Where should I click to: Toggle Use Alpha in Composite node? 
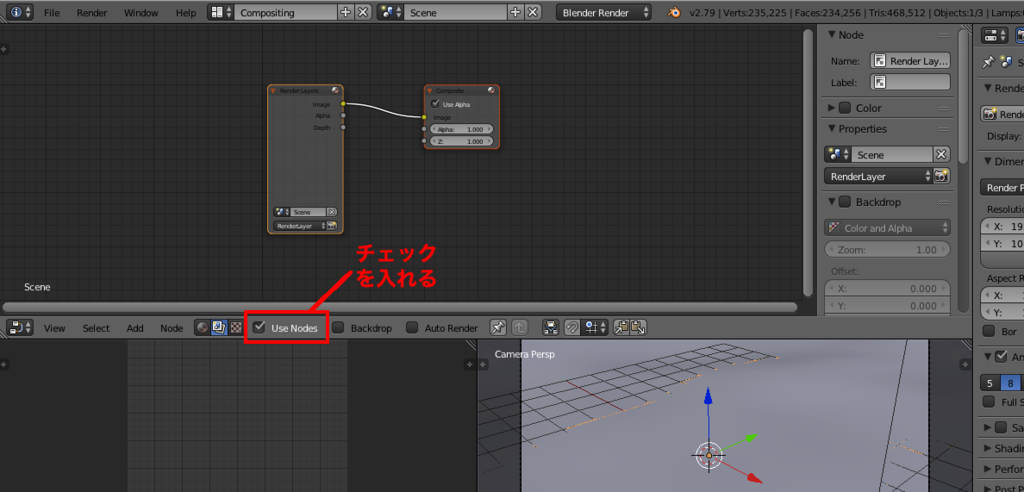435,104
